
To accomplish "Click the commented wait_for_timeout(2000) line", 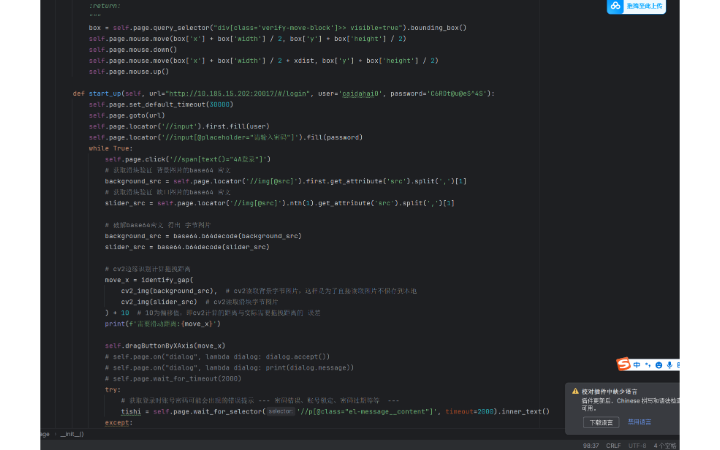I will [173, 378].
